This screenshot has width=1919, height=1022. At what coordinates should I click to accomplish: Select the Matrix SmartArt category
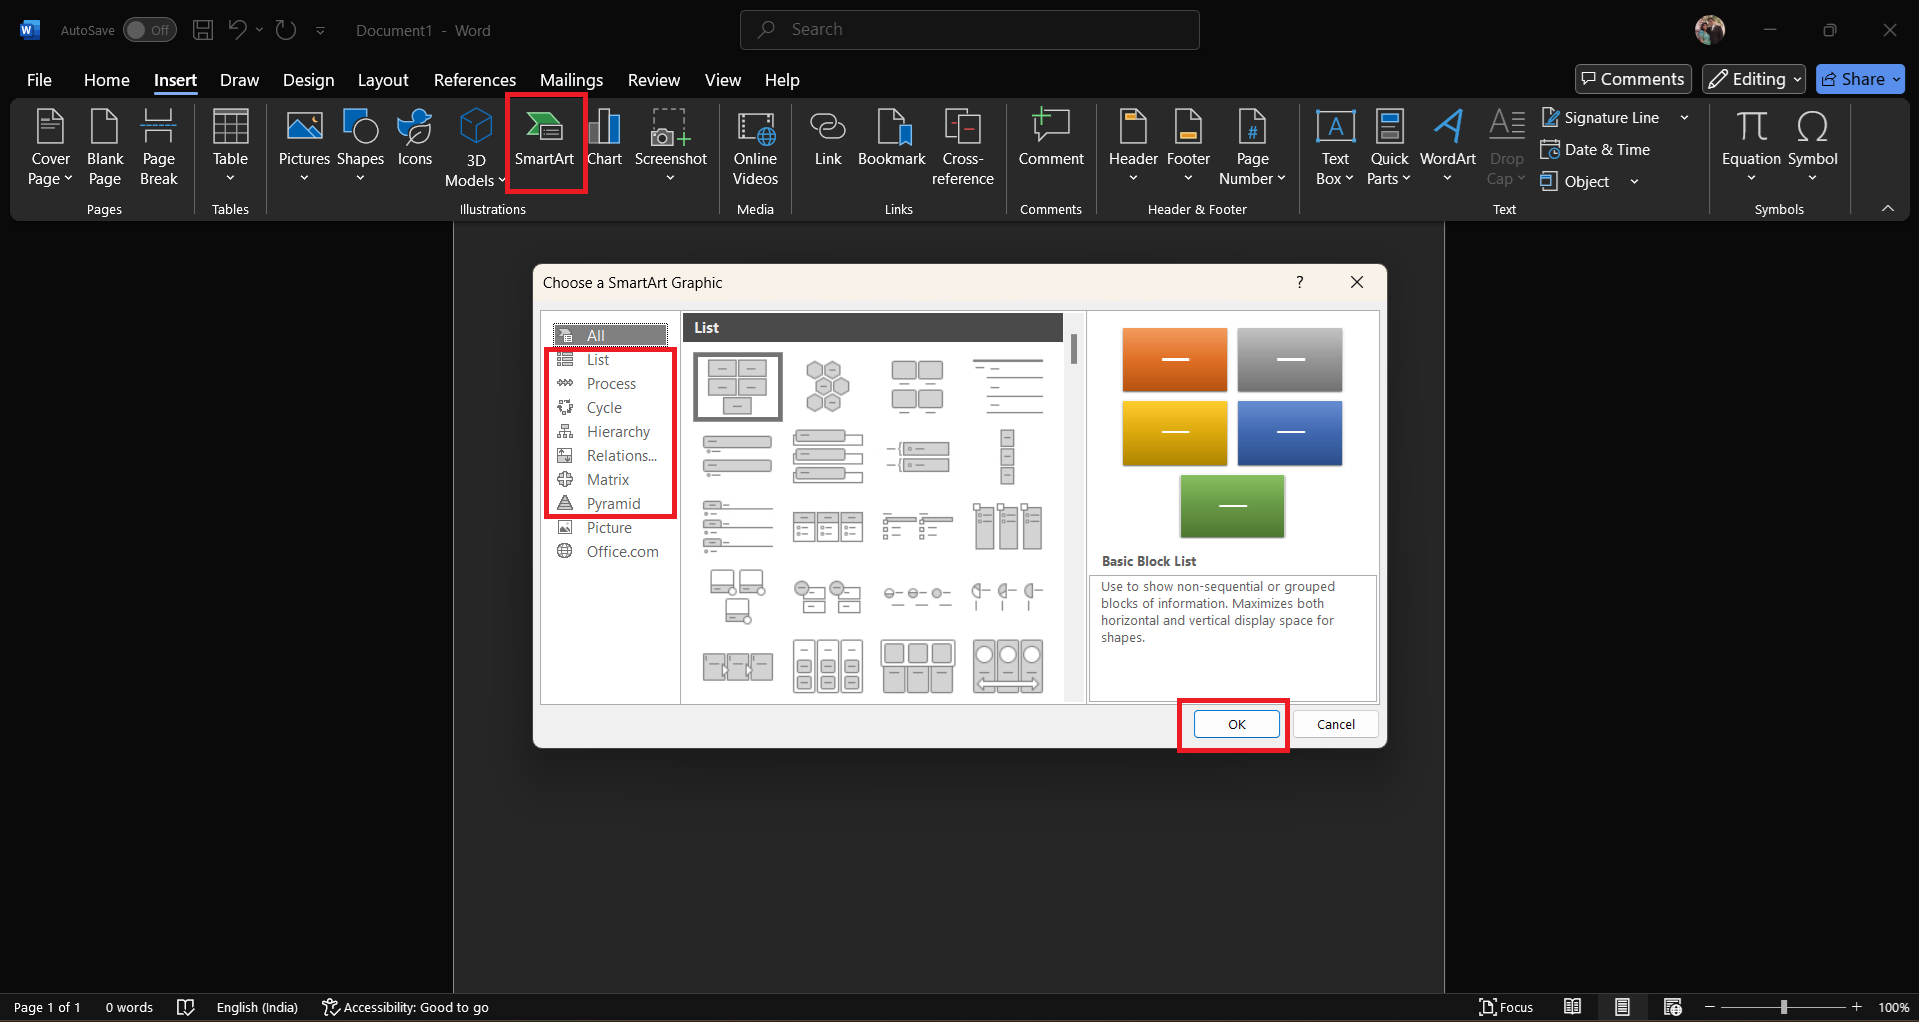(x=611, y=480)
